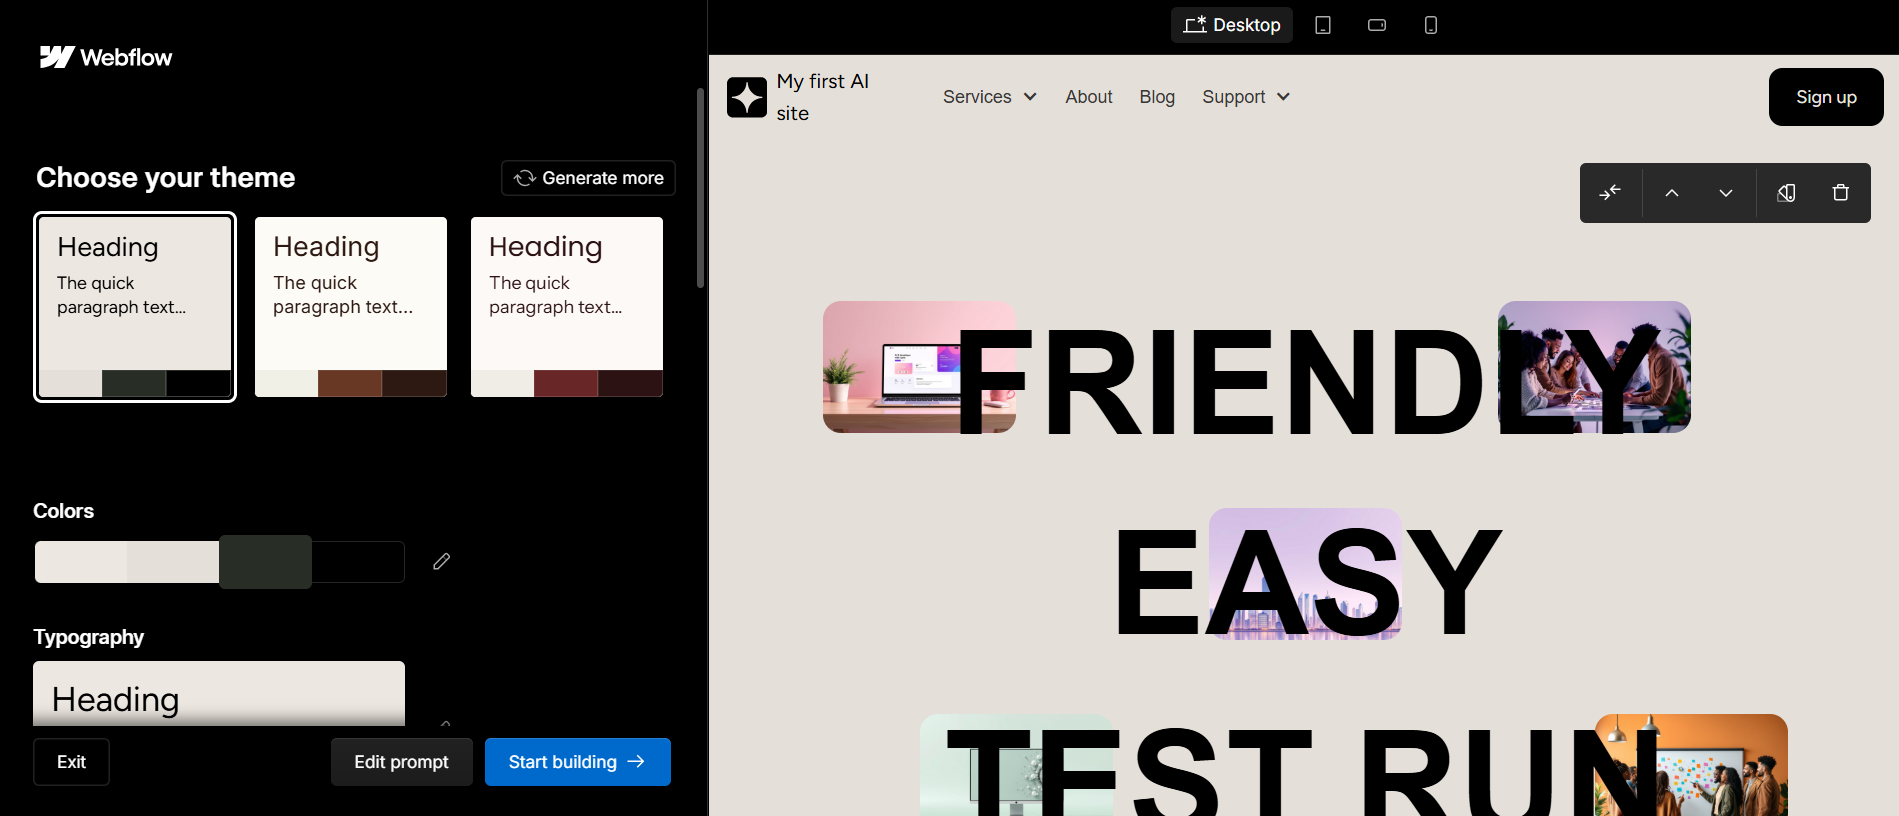Click the team meeting image behind FRIENDLY

(x=1594, y=367)
